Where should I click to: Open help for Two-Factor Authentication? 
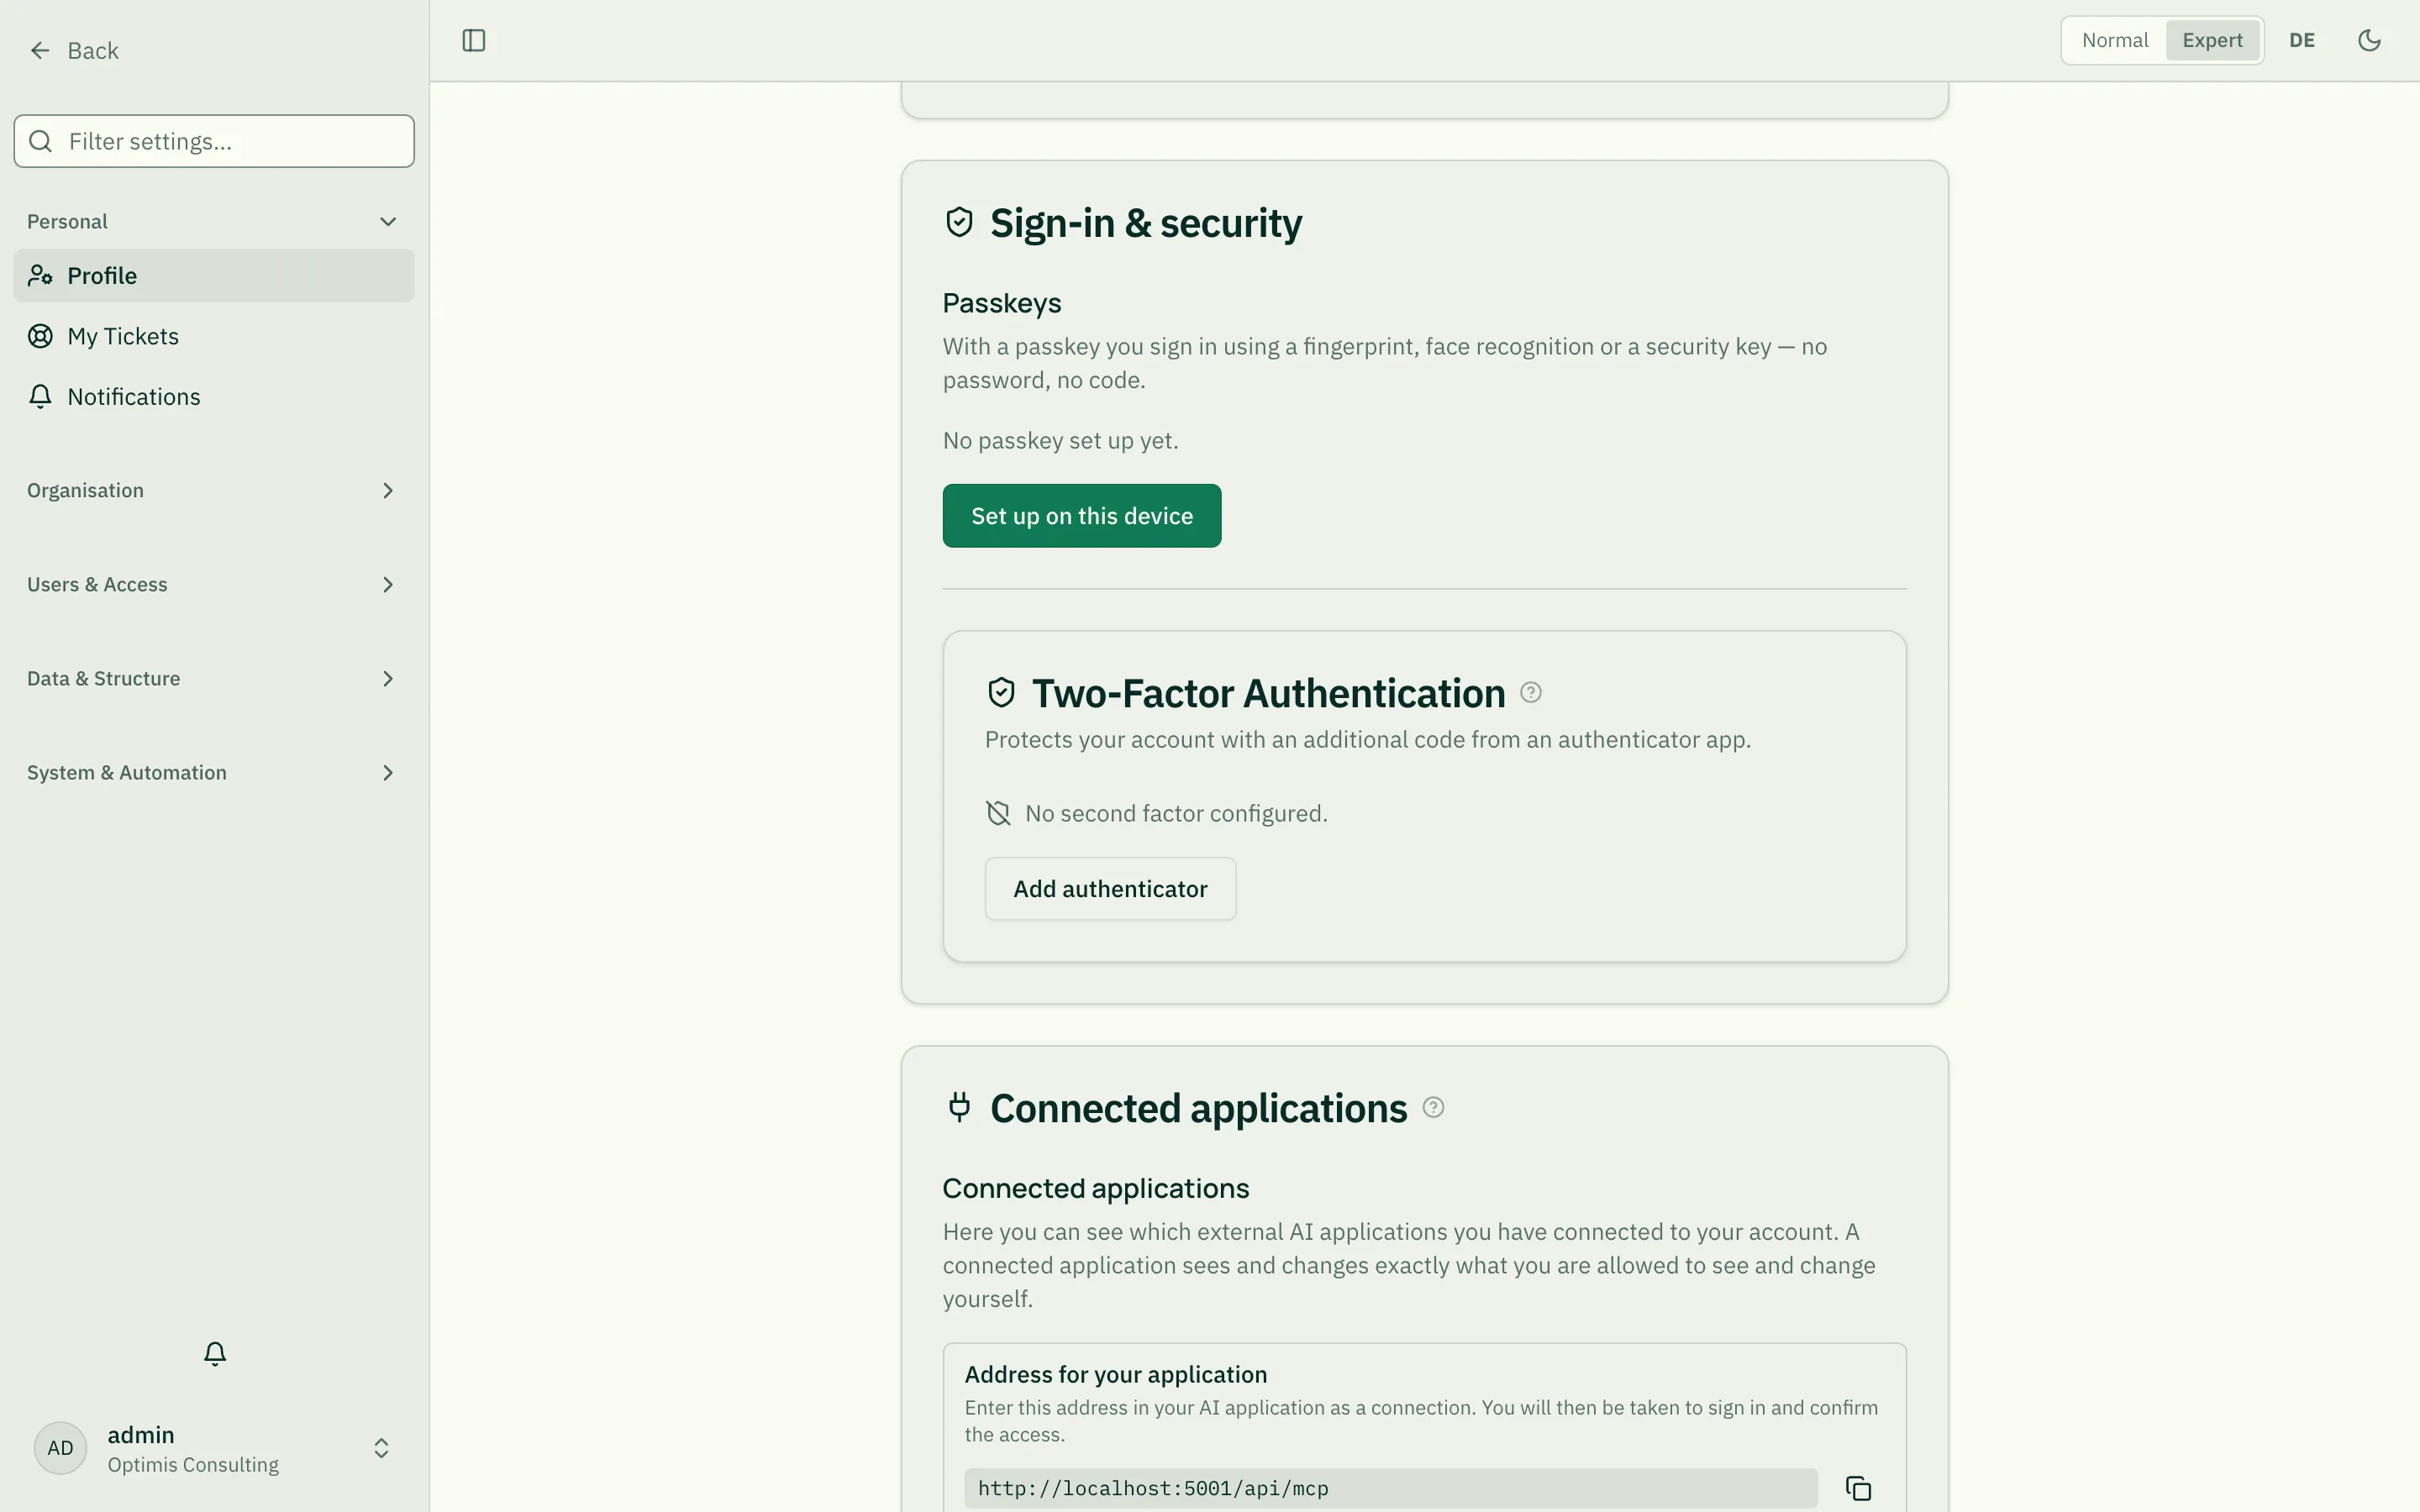pyautogui.click(x=1531, y=692)
